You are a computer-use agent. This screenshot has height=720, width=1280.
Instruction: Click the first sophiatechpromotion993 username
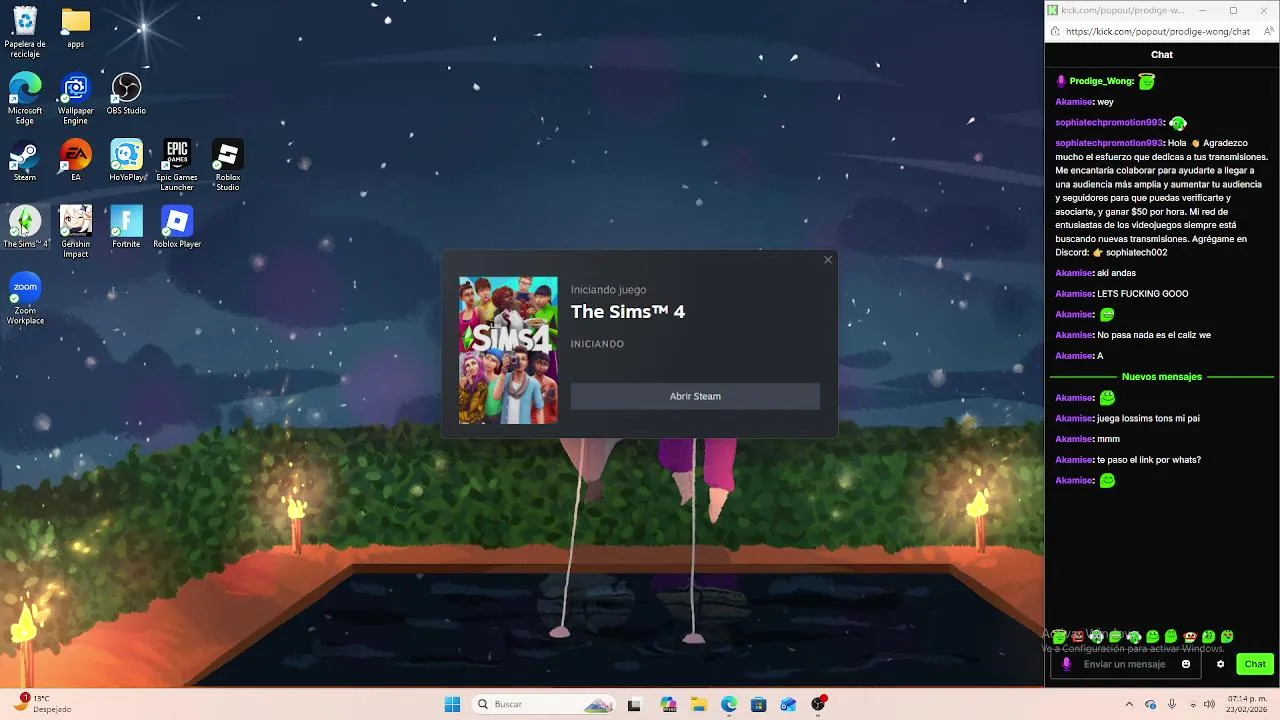1109,122
